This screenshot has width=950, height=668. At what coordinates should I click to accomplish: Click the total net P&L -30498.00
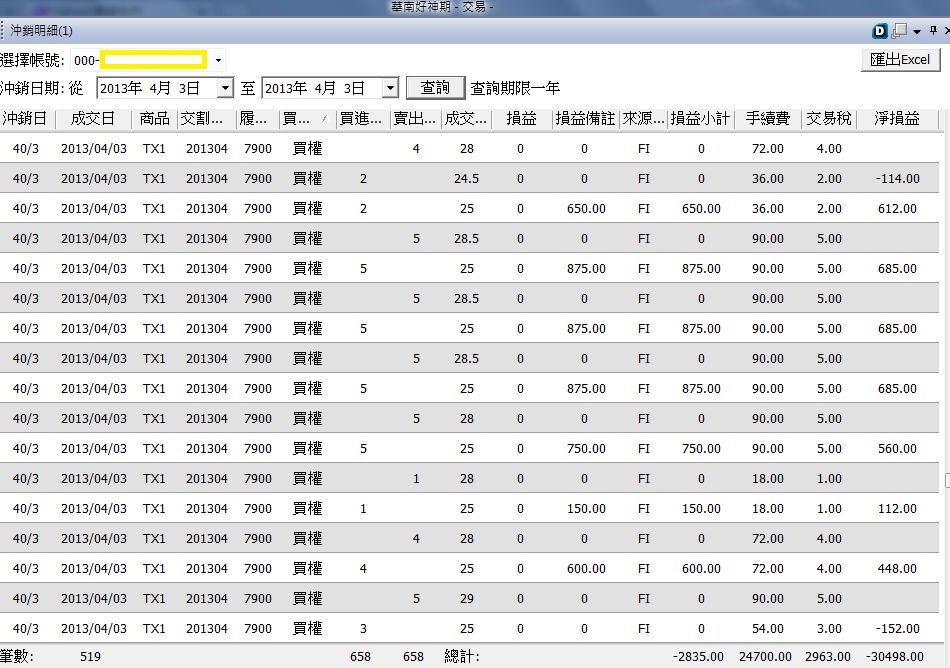[x=895, y=656]
